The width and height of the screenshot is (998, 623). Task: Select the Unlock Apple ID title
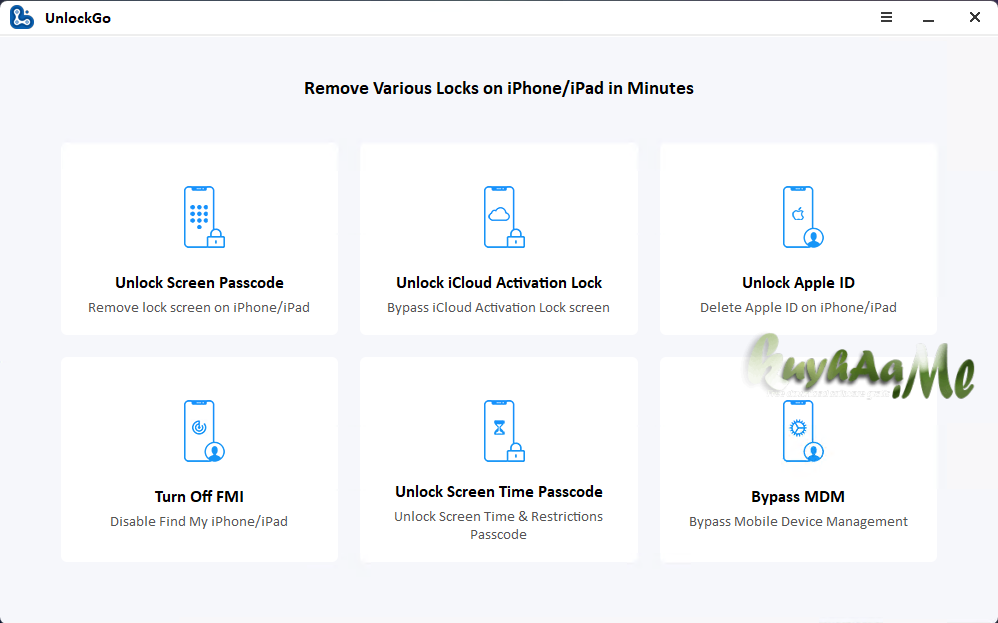tap(798, 283)
